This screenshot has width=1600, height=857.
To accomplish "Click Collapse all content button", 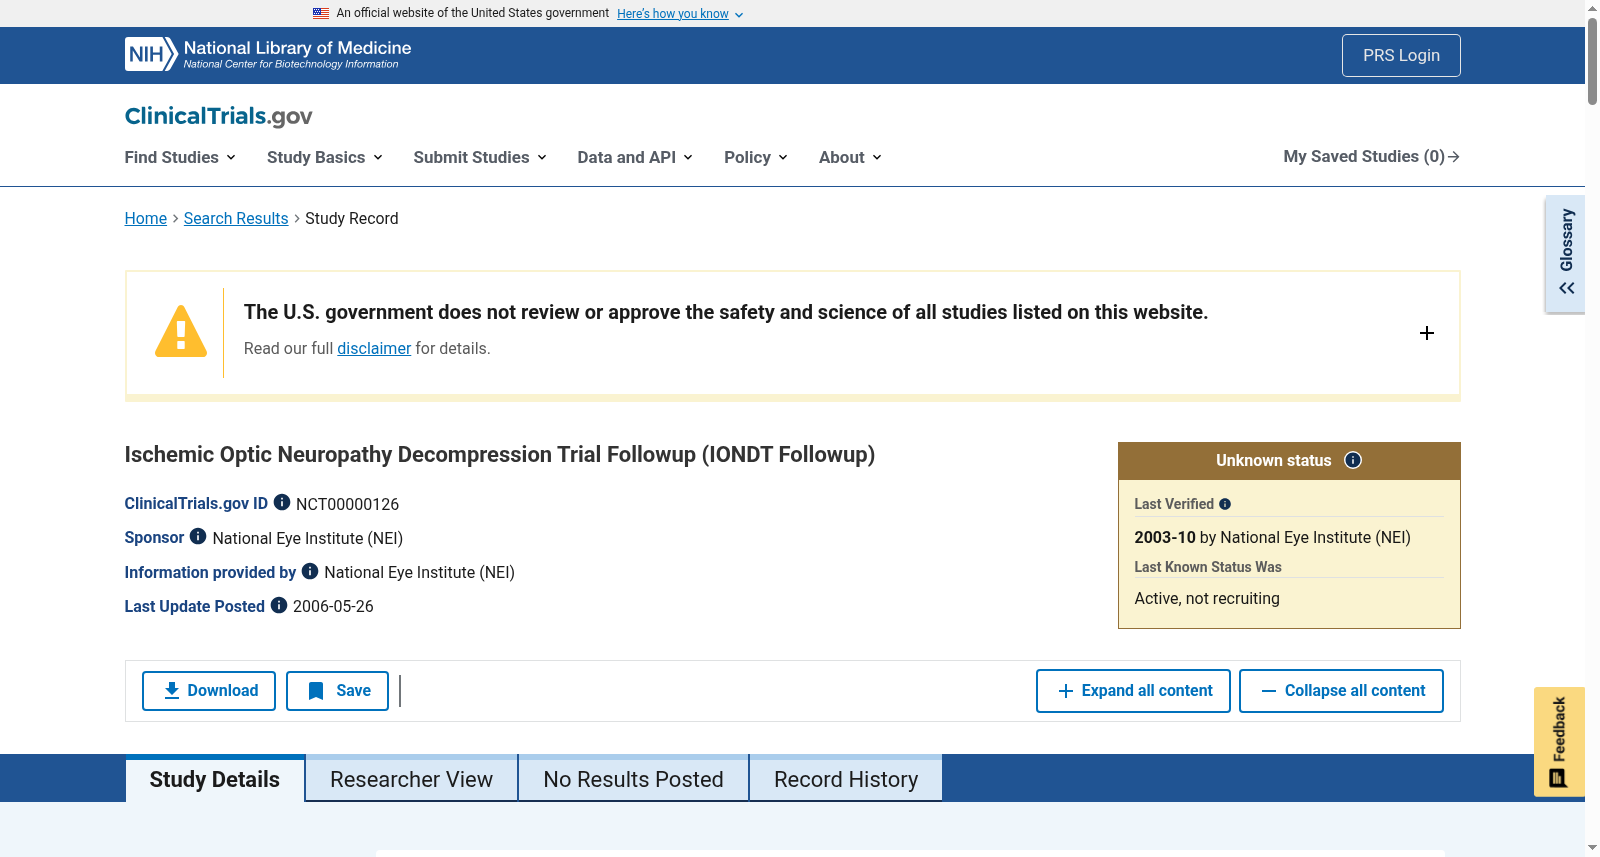I will pyautogui.click(x=1341, y=691).
